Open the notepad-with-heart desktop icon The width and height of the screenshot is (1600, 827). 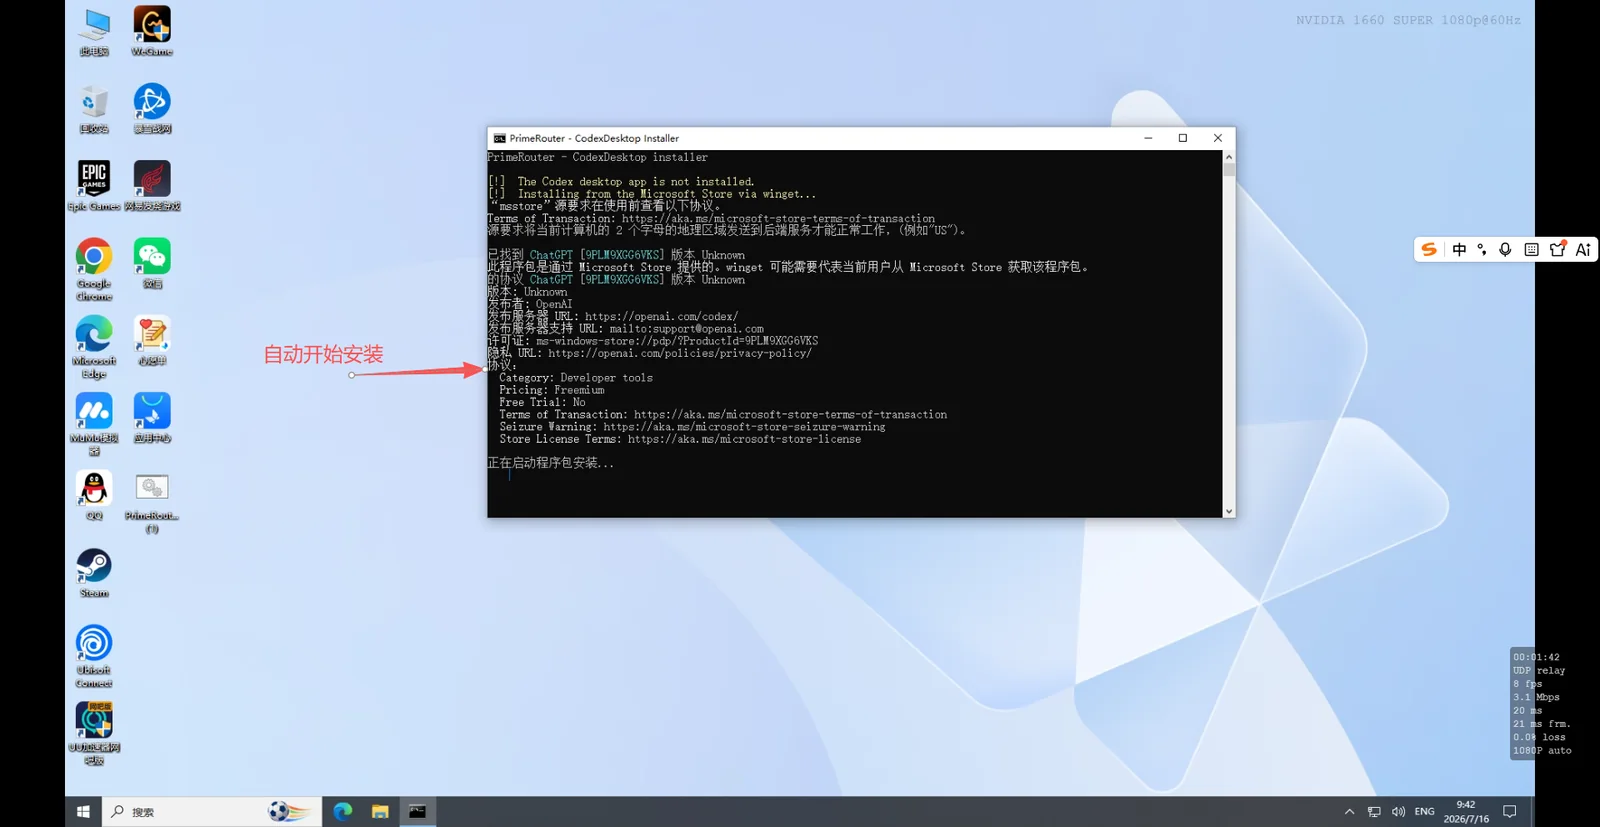(x=152, y=341)
